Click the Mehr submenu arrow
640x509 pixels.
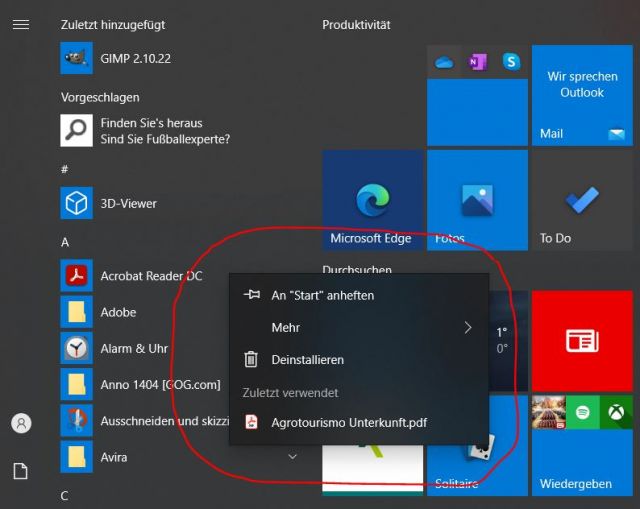click(x=468, y=327)
